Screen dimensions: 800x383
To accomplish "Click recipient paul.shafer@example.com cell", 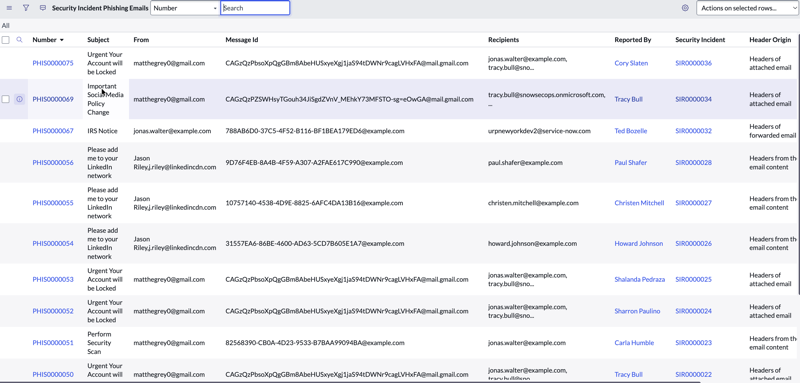I will 525,163.
